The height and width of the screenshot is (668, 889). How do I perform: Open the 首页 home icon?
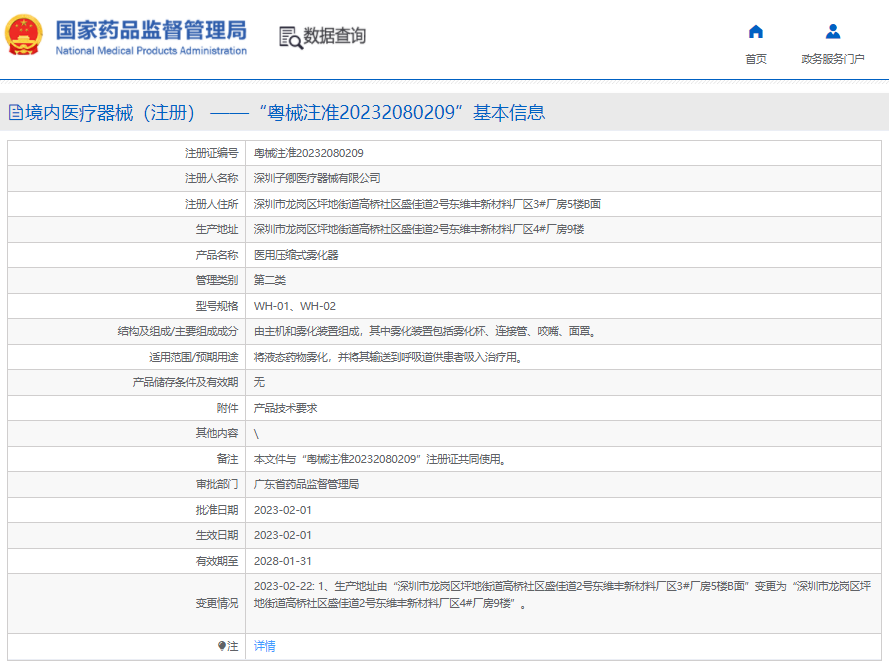point(756,31)
